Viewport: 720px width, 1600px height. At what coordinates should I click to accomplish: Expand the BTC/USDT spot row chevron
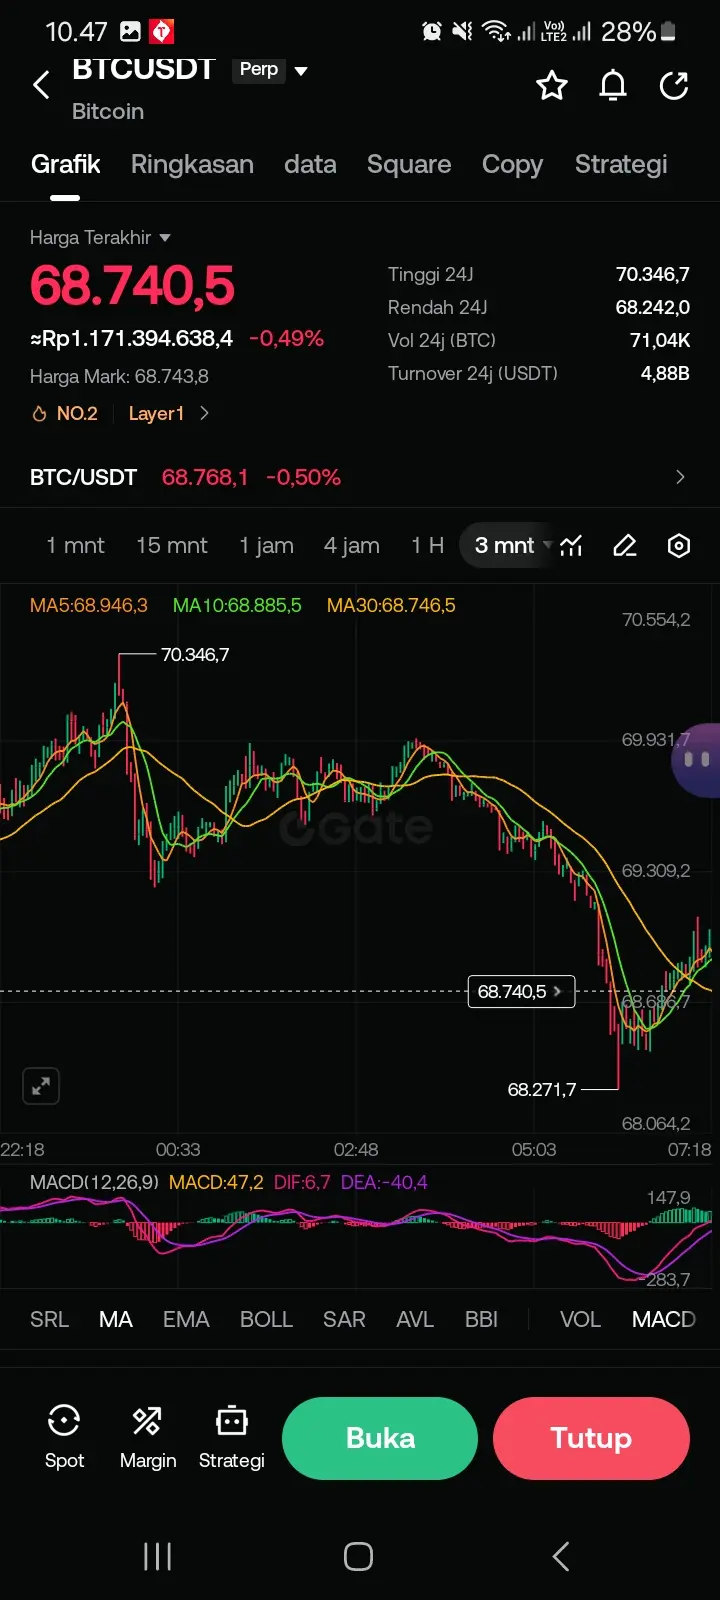pos(680,477)
